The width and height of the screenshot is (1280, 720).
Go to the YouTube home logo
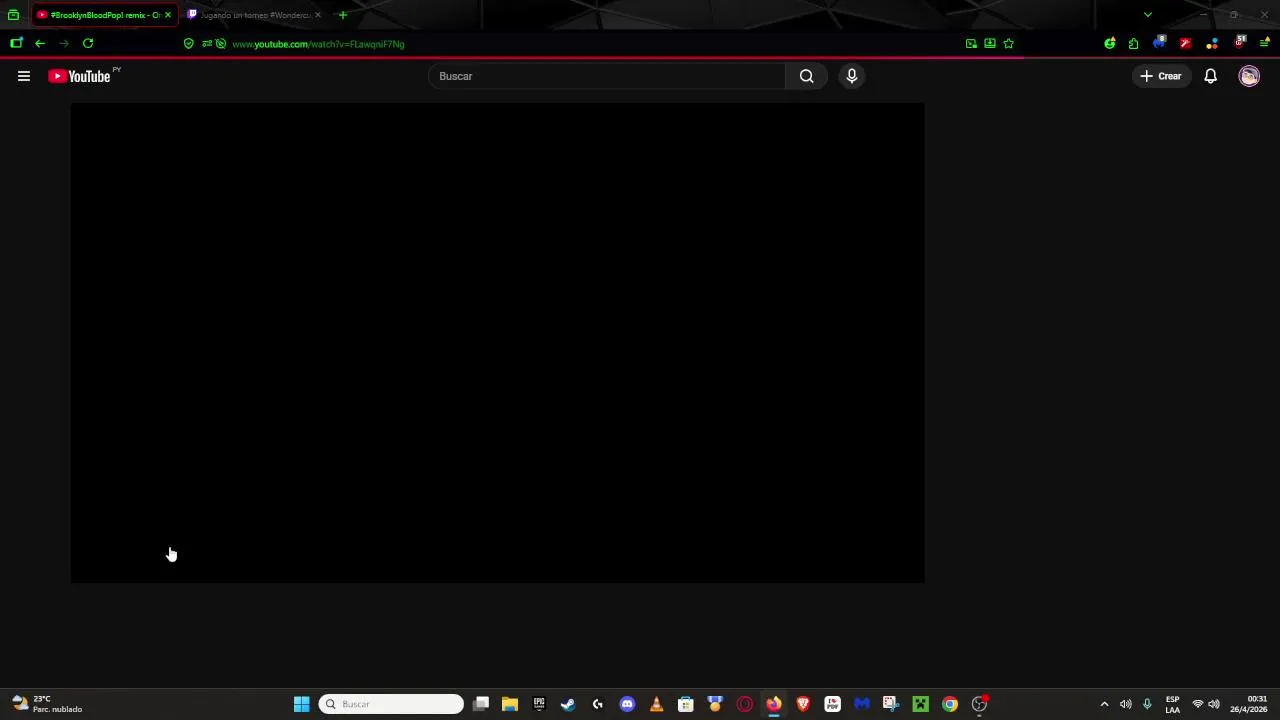coord(79,76)
